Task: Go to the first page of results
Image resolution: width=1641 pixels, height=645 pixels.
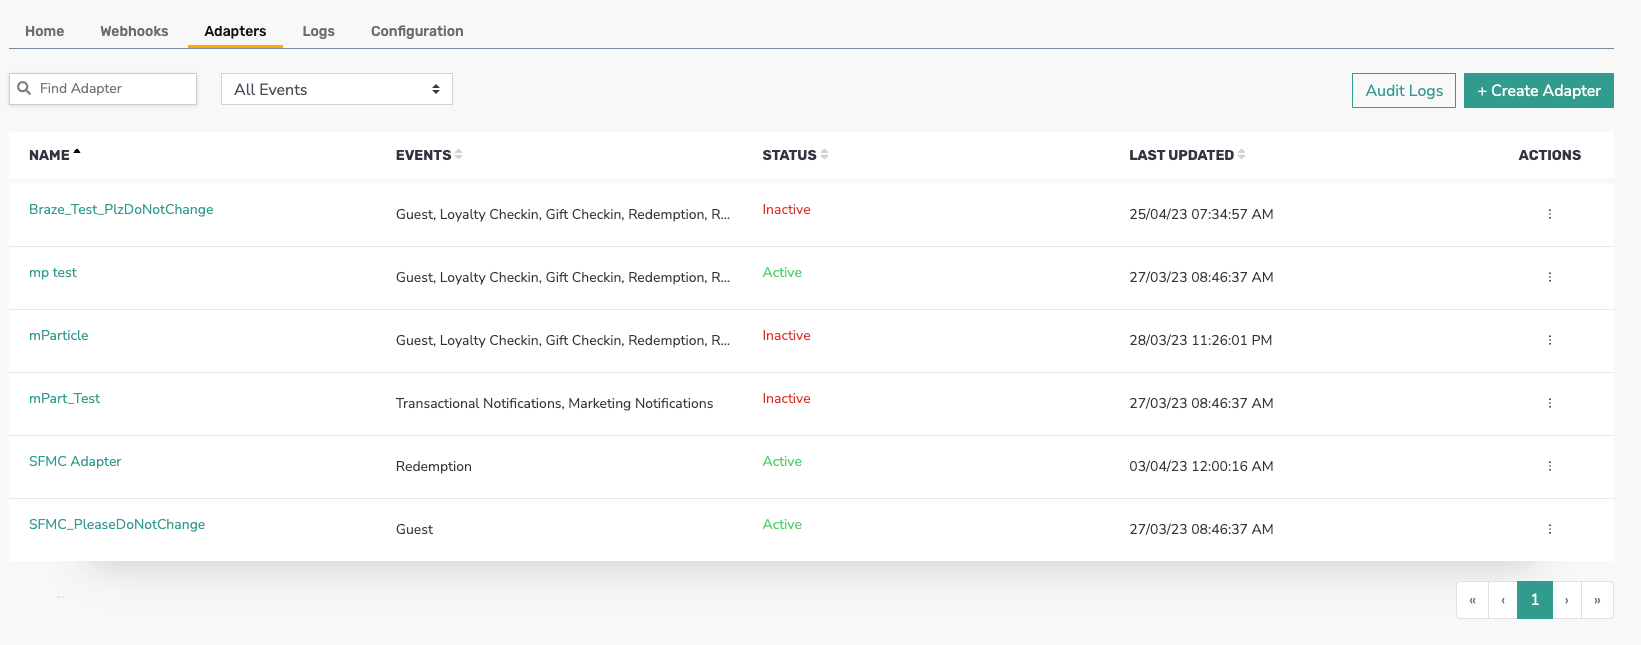Action: pyautogui.click(x=1472, y=600)
